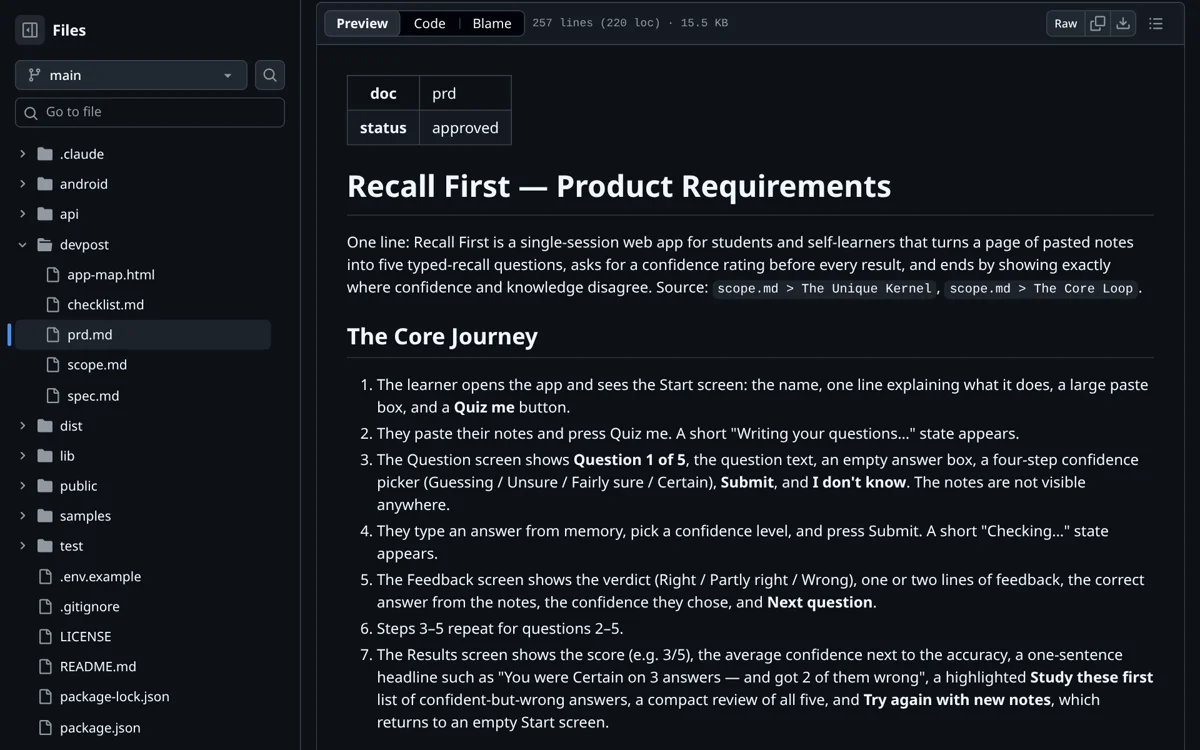
Task: Switch to the Code tab
Action: [x=429, y=23]
